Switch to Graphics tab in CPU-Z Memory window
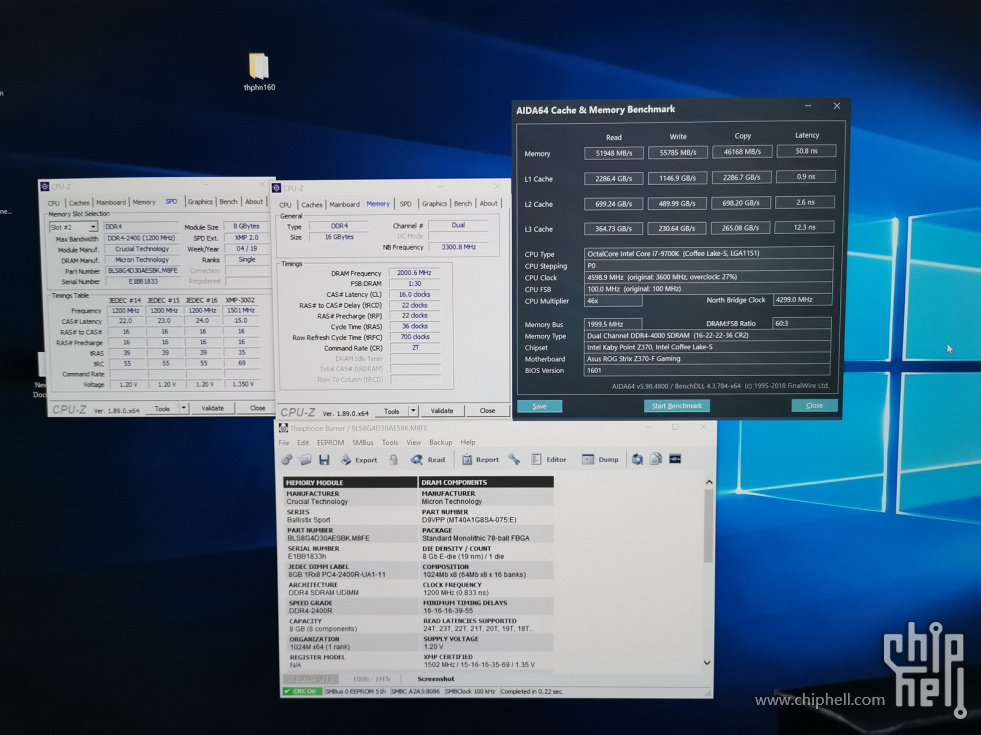This screenshot has height=735, width=981. [434, 204]
